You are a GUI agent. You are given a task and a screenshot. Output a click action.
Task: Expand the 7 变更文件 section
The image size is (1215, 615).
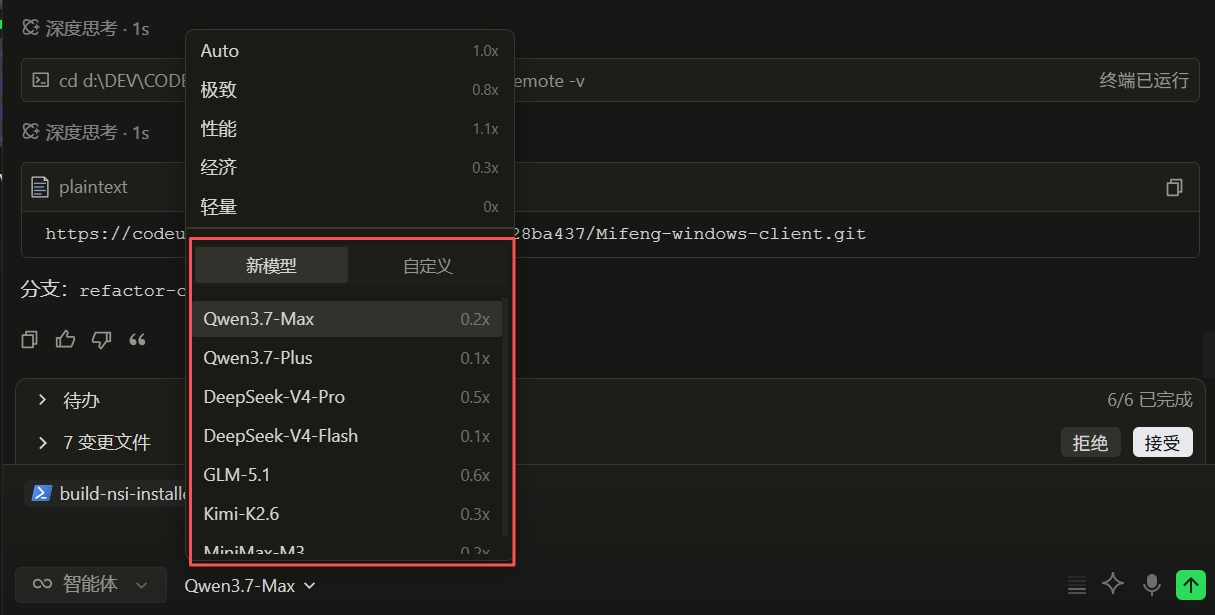pyautogui.click(x=42, y=442)
